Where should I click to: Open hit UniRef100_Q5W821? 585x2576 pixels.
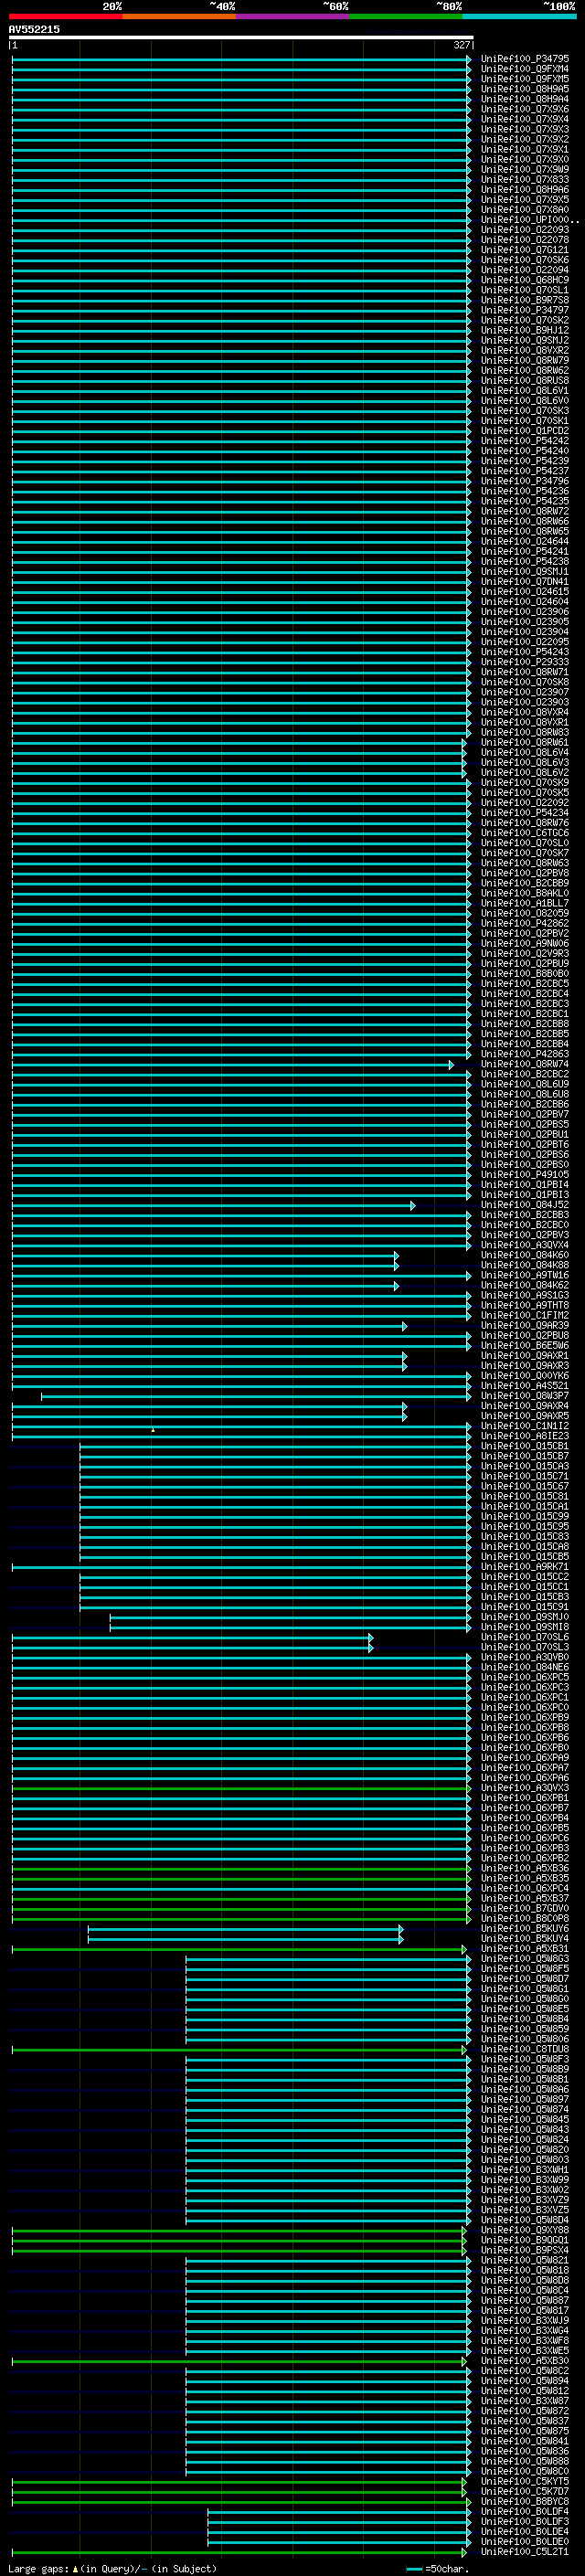524,2260
